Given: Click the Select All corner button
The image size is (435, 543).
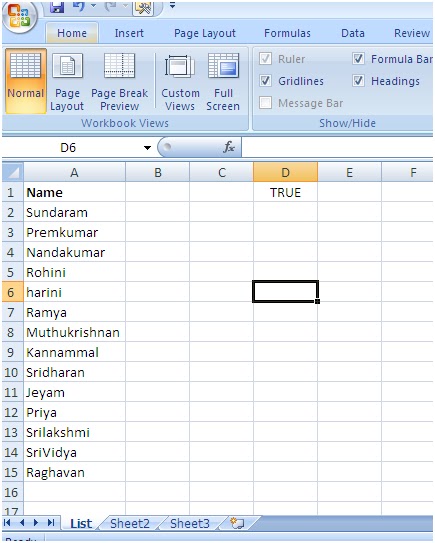Looking at the screenshot, I should (x=13, y=172).
